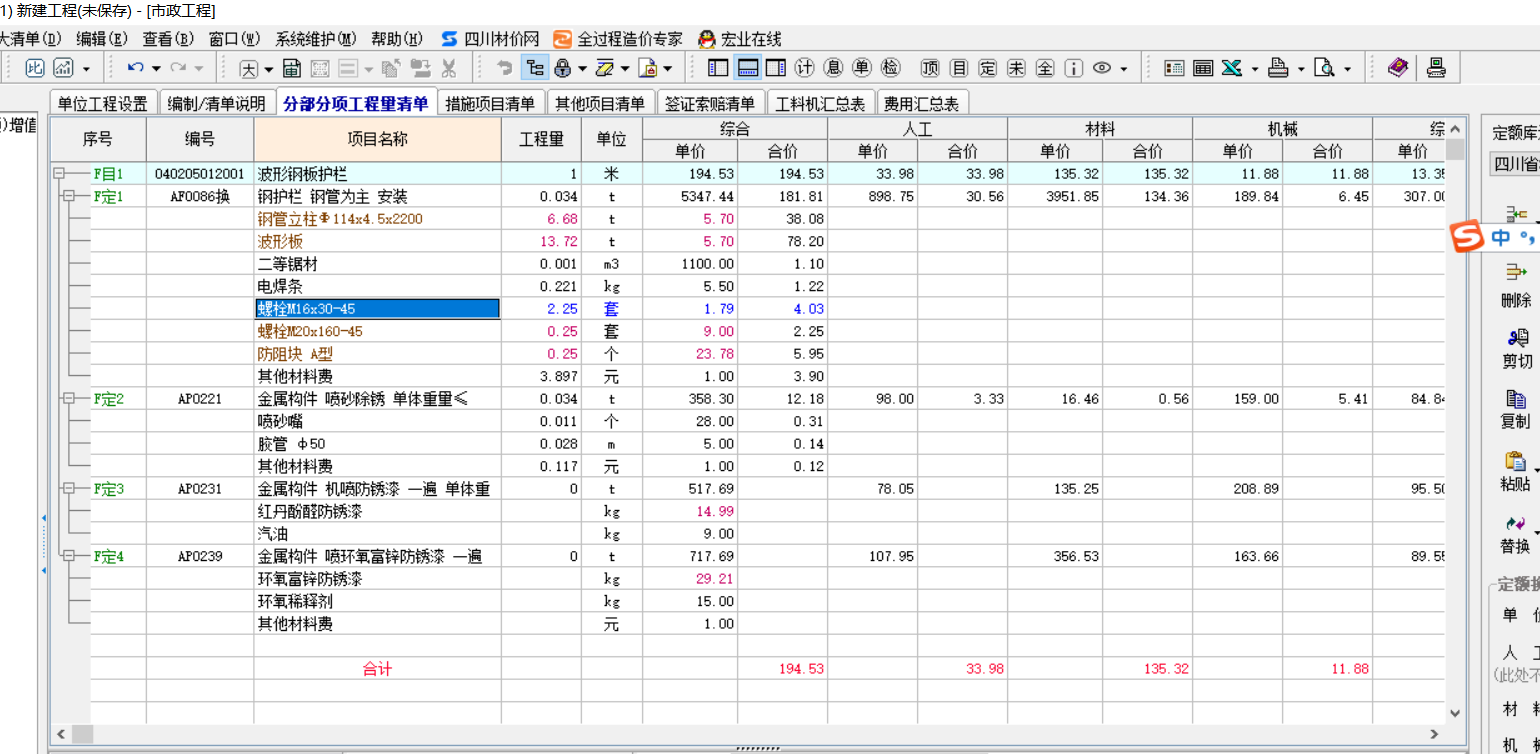Toggle the eye visibility toolbar icon
Screen dimensions: 1540x754
1102,68
